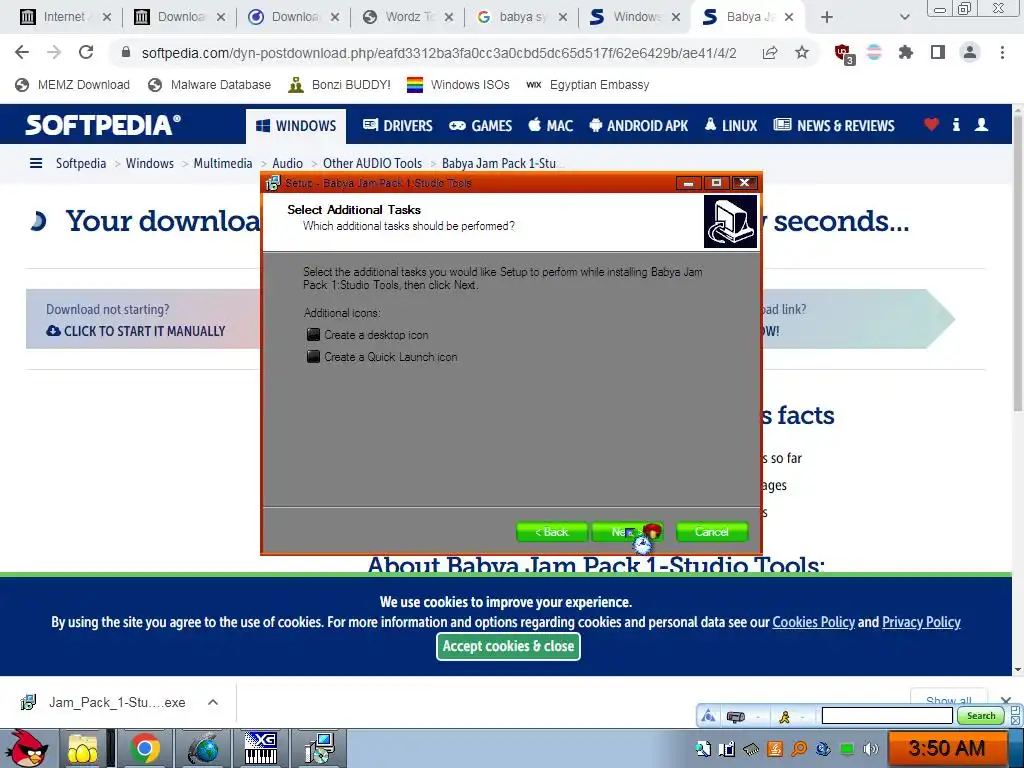This screenshot has height=768, width=1024.
Task: Open the file folder taskbar icon
Action: click(x=83, y=748)
